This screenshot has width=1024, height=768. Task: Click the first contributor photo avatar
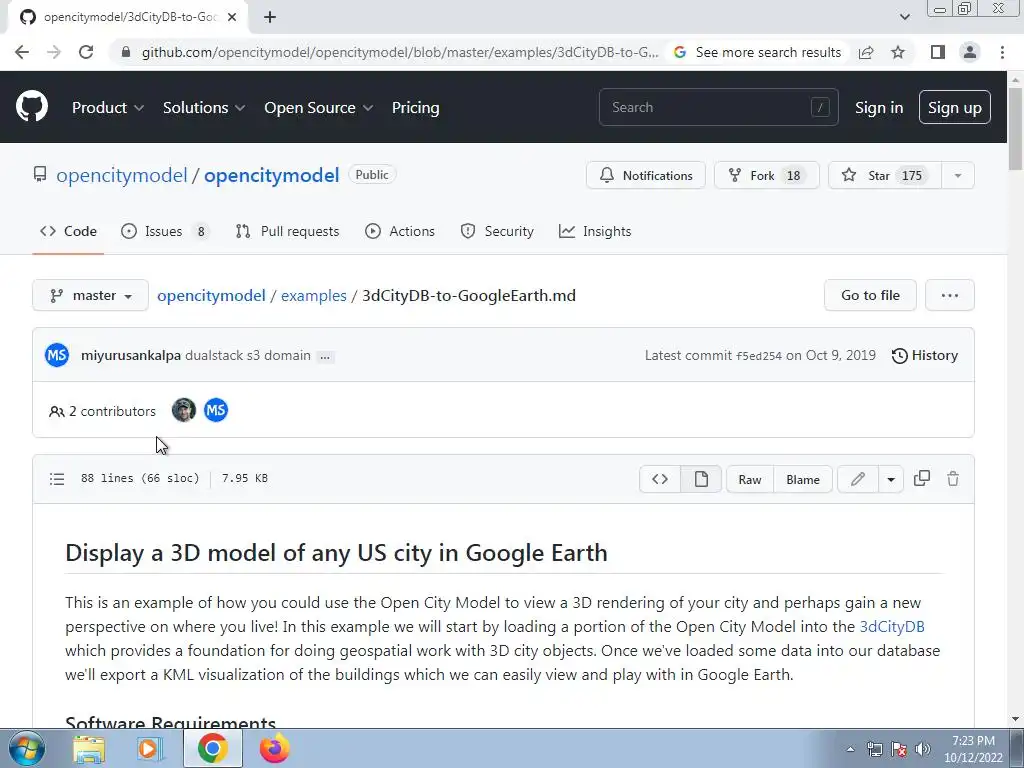click(x=184, y=410)
